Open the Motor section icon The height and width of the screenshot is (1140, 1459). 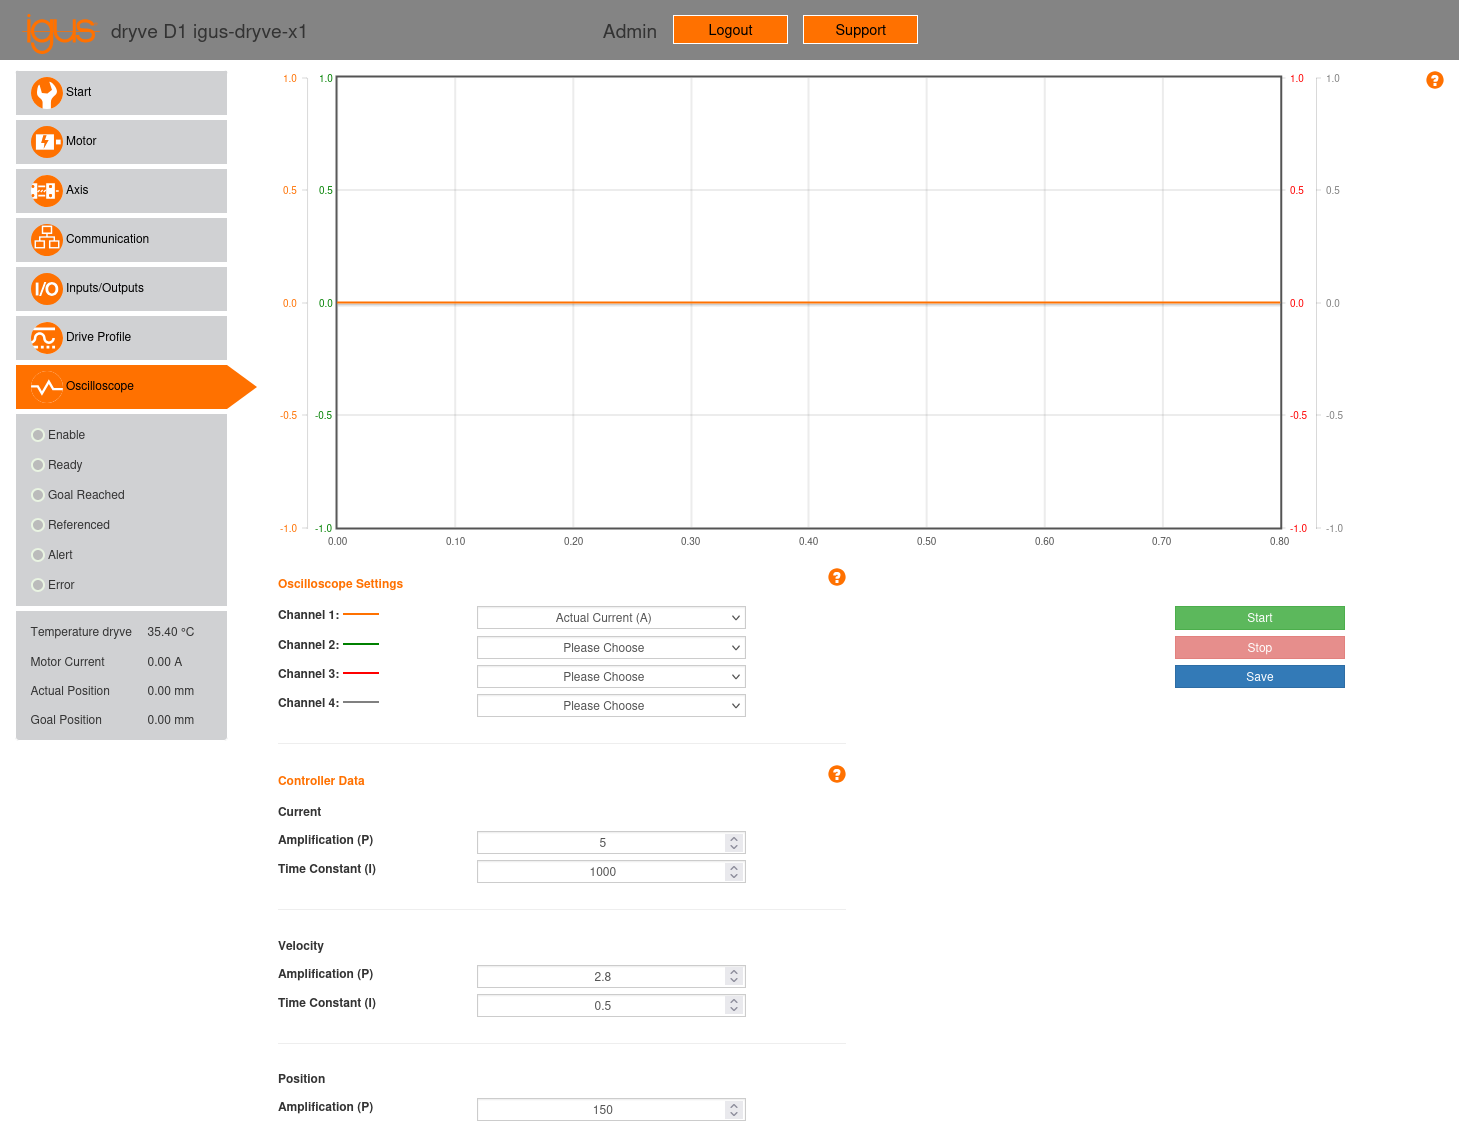coord(46,142)
